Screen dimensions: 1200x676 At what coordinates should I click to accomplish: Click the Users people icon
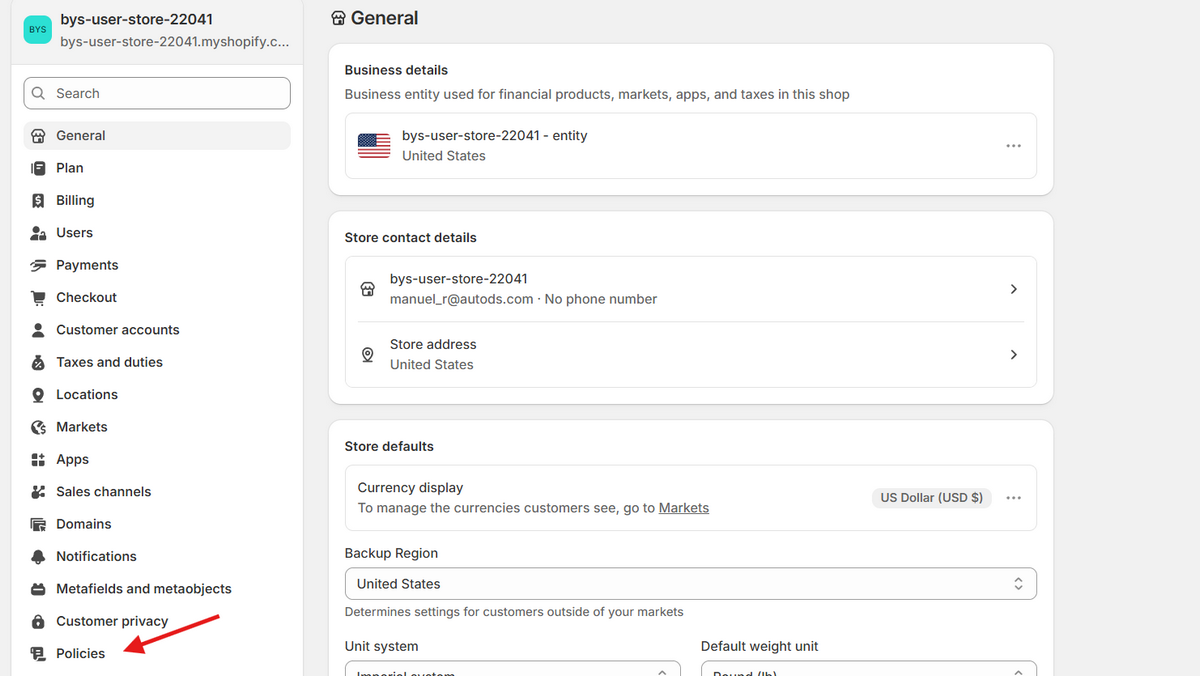(x=38, y=233)
